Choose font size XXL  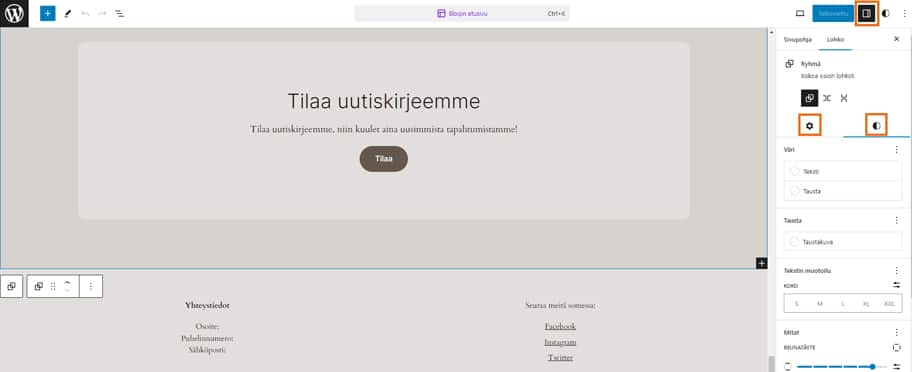tap(889, 304)
